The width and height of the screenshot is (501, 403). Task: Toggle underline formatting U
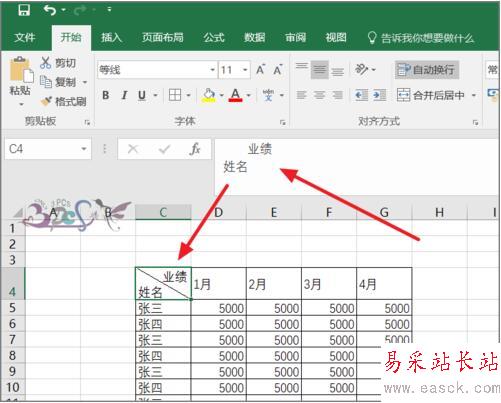pos(142,95)
